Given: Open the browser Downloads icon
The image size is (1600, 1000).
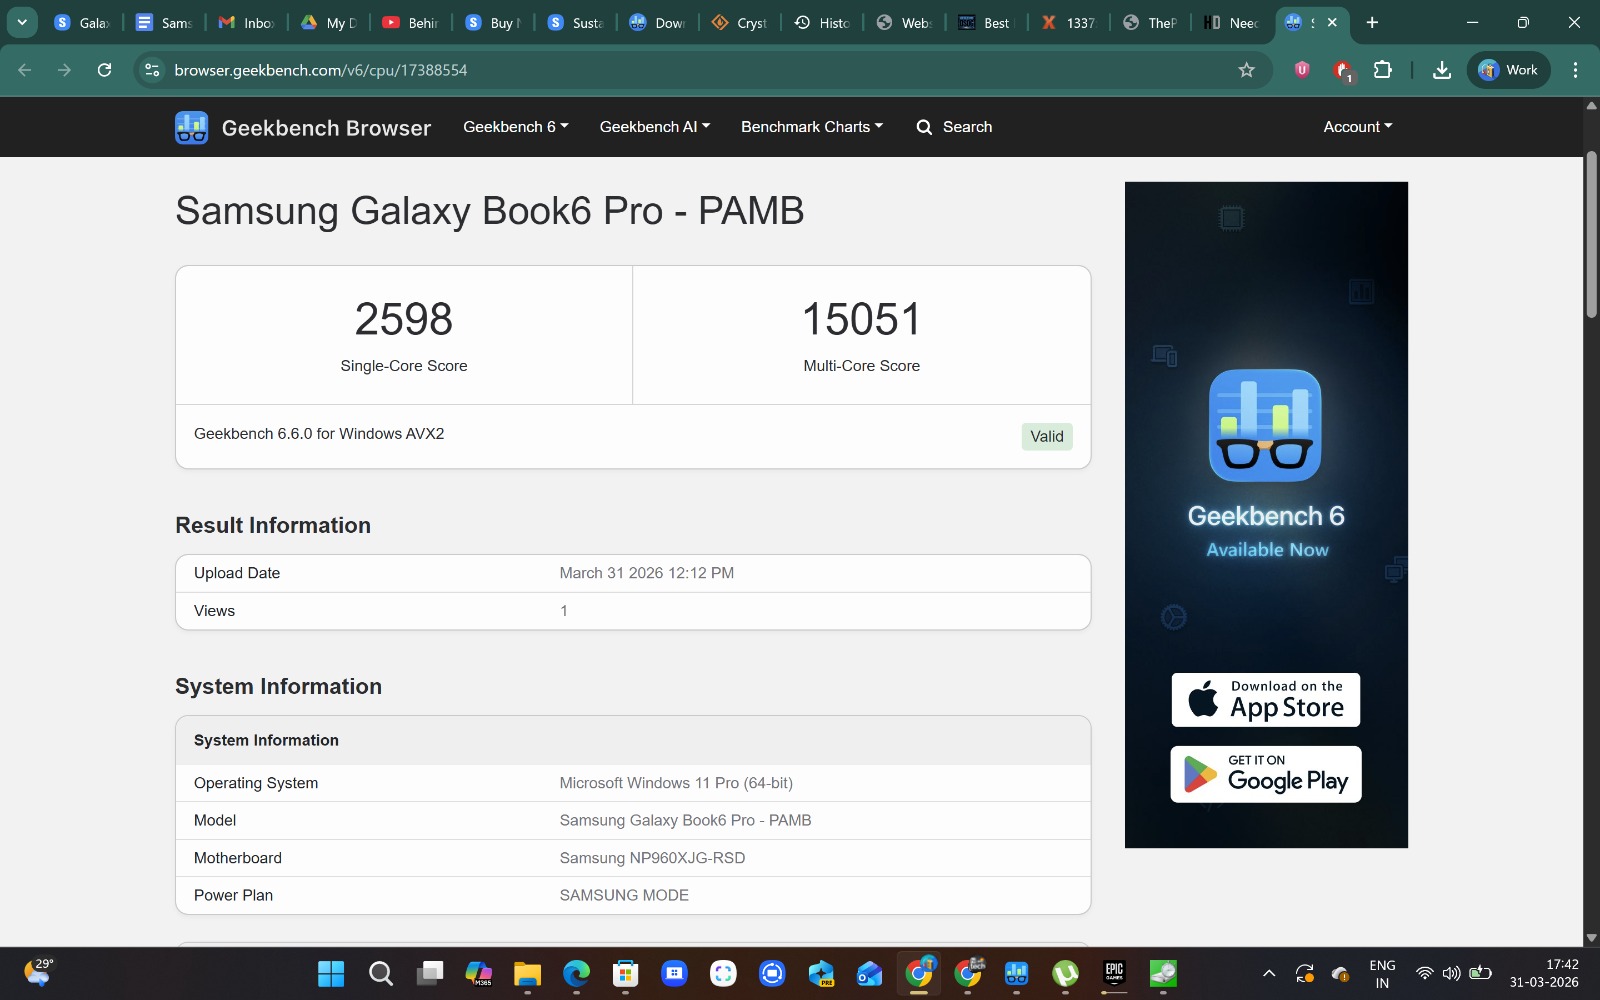Looking at the screenshot, I should point(1441,70).
